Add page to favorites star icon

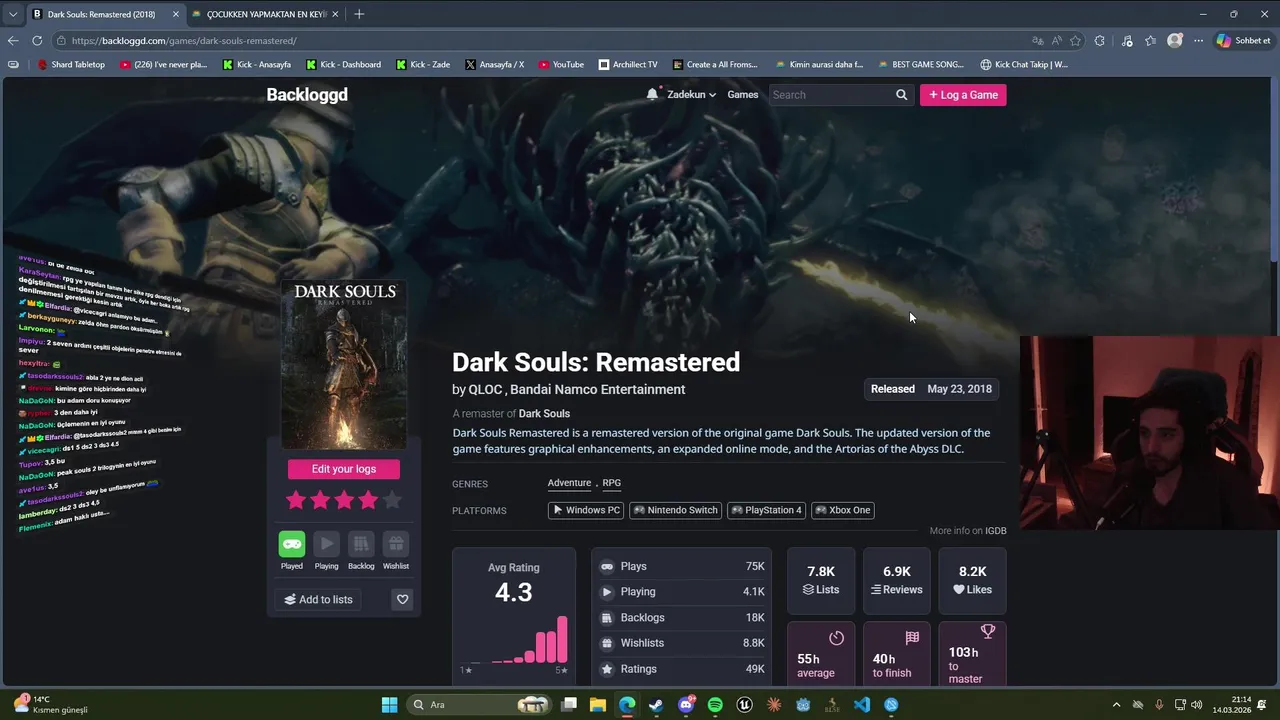[1076, 41]
